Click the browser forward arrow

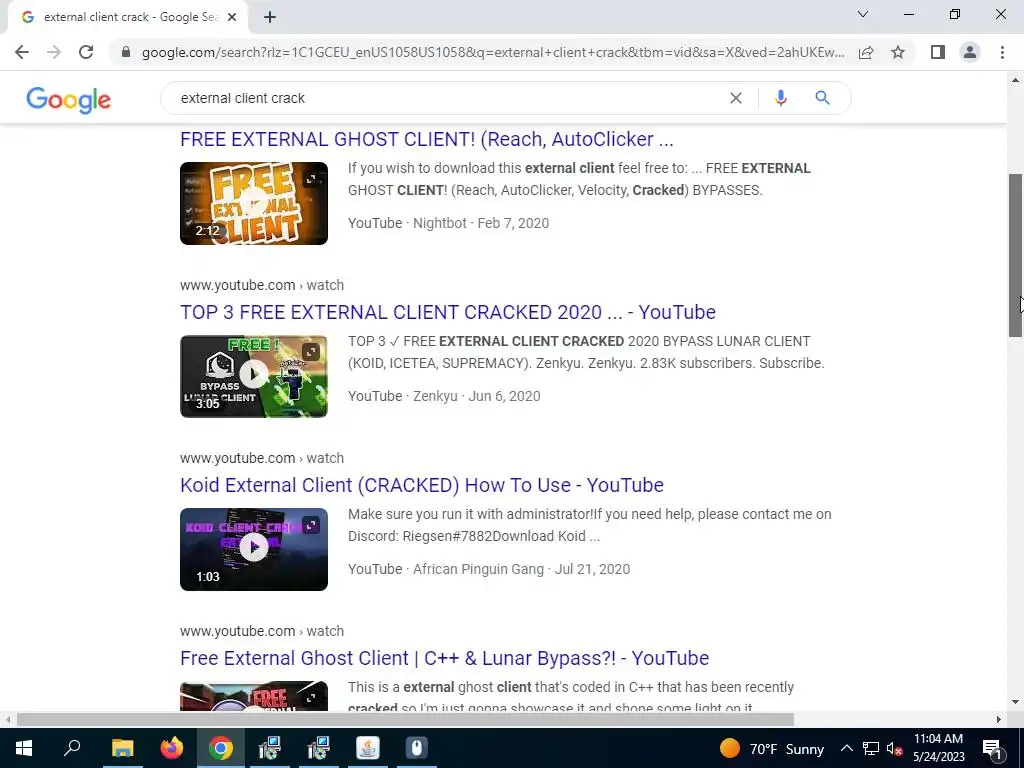click(x=54, y=52)
